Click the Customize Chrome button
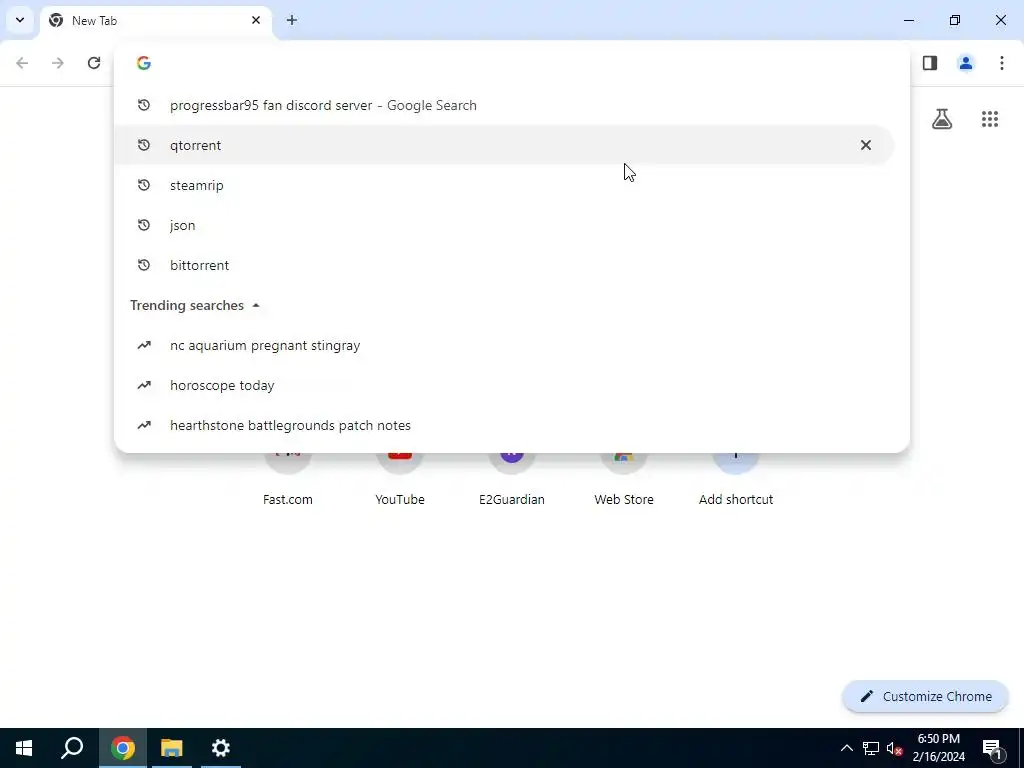This screenshot has height=768, width=1024. 925,696
